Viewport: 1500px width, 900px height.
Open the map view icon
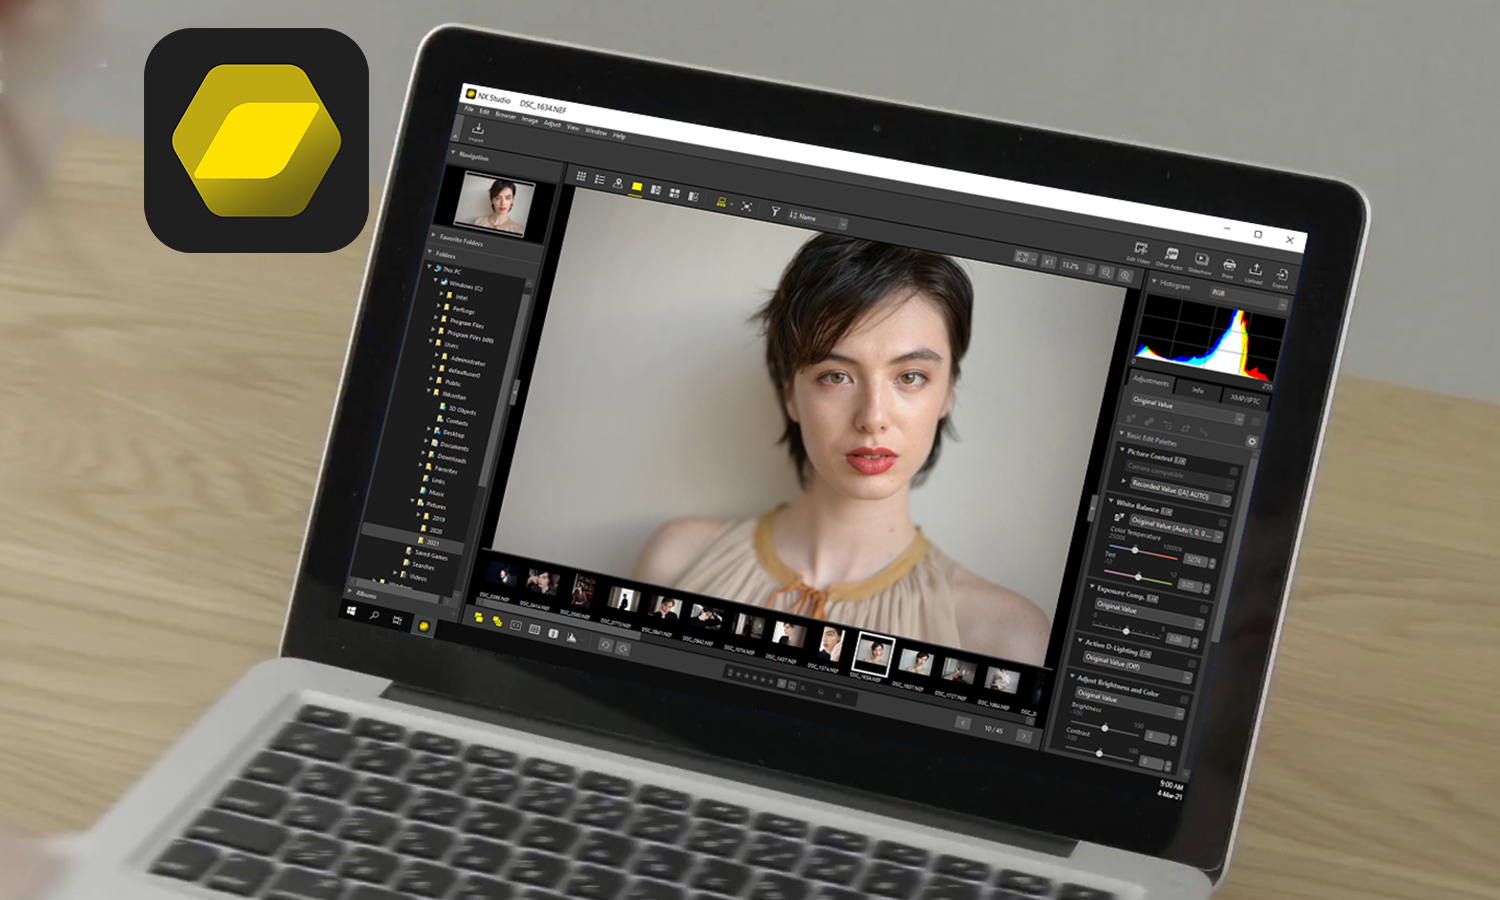[618, 183]
